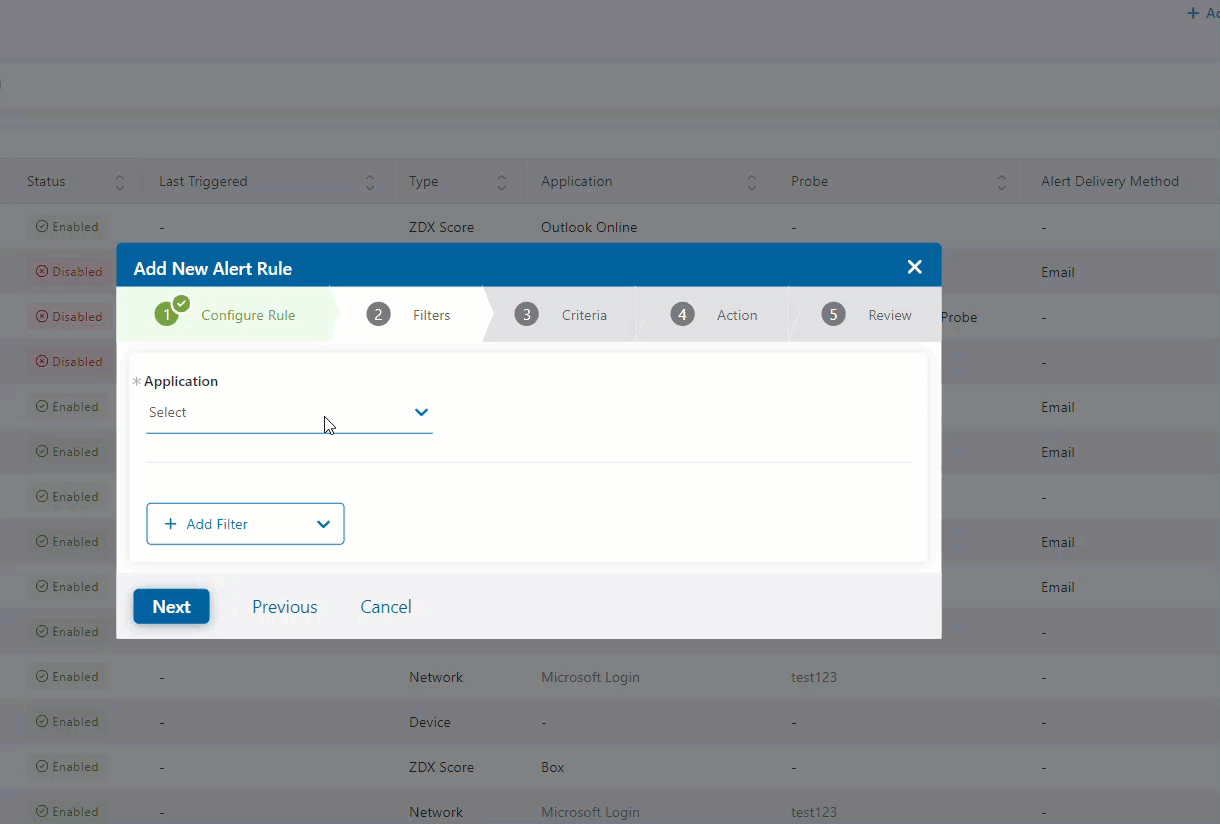Open the Application Select dropdown
The image size is (1220, 824).
pyautogui.click(x=421, y=412)
